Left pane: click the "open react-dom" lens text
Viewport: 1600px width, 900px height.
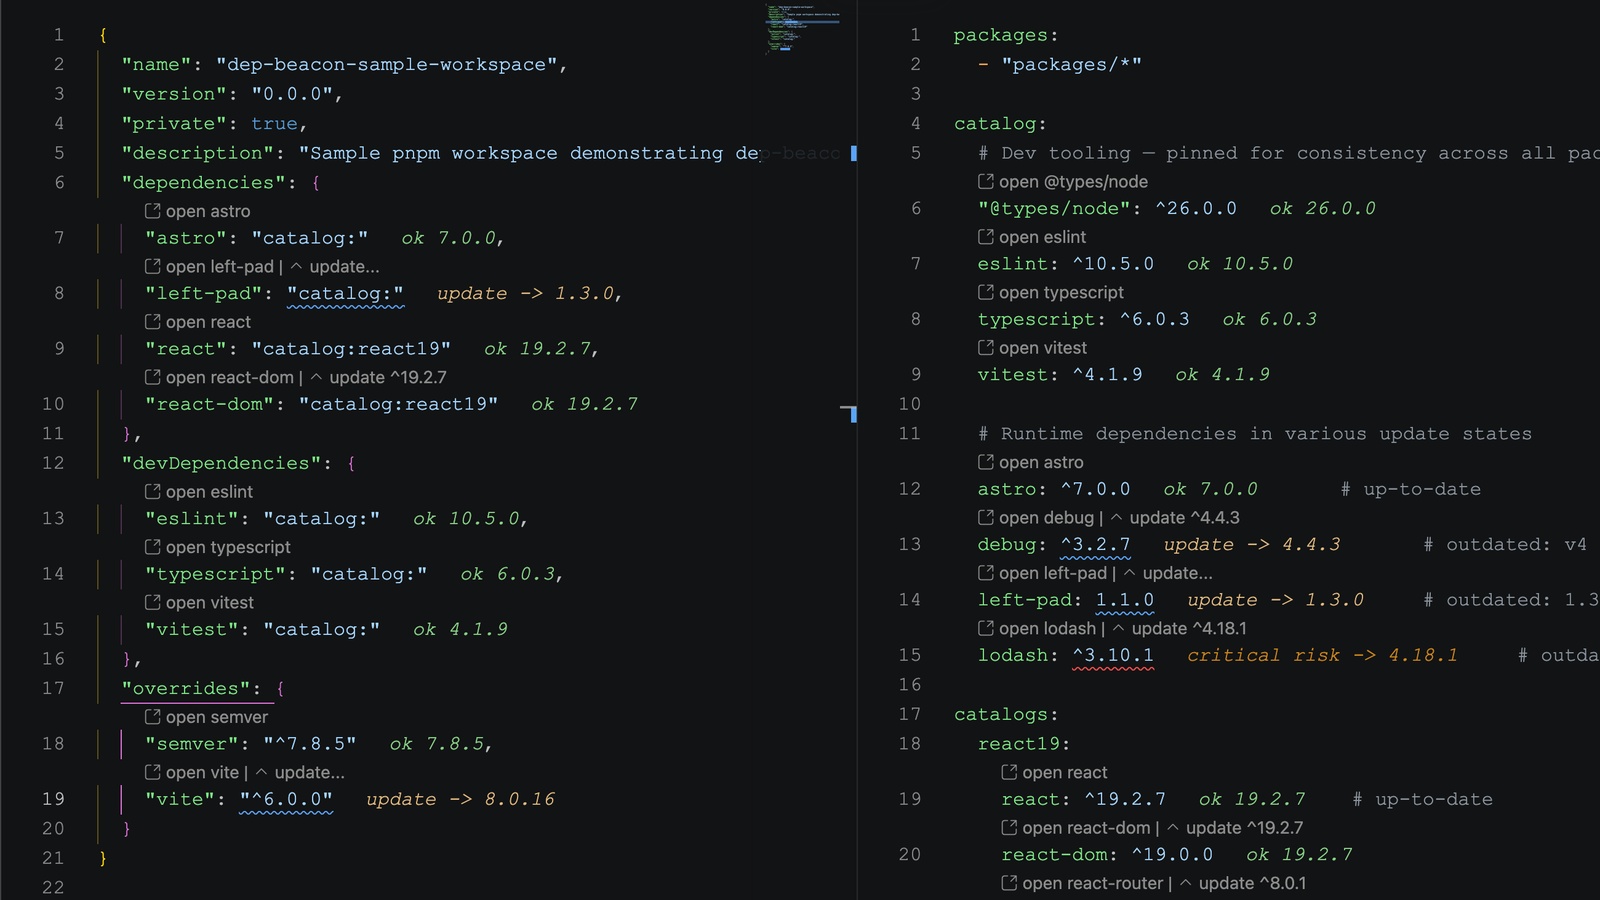(230, 377)
